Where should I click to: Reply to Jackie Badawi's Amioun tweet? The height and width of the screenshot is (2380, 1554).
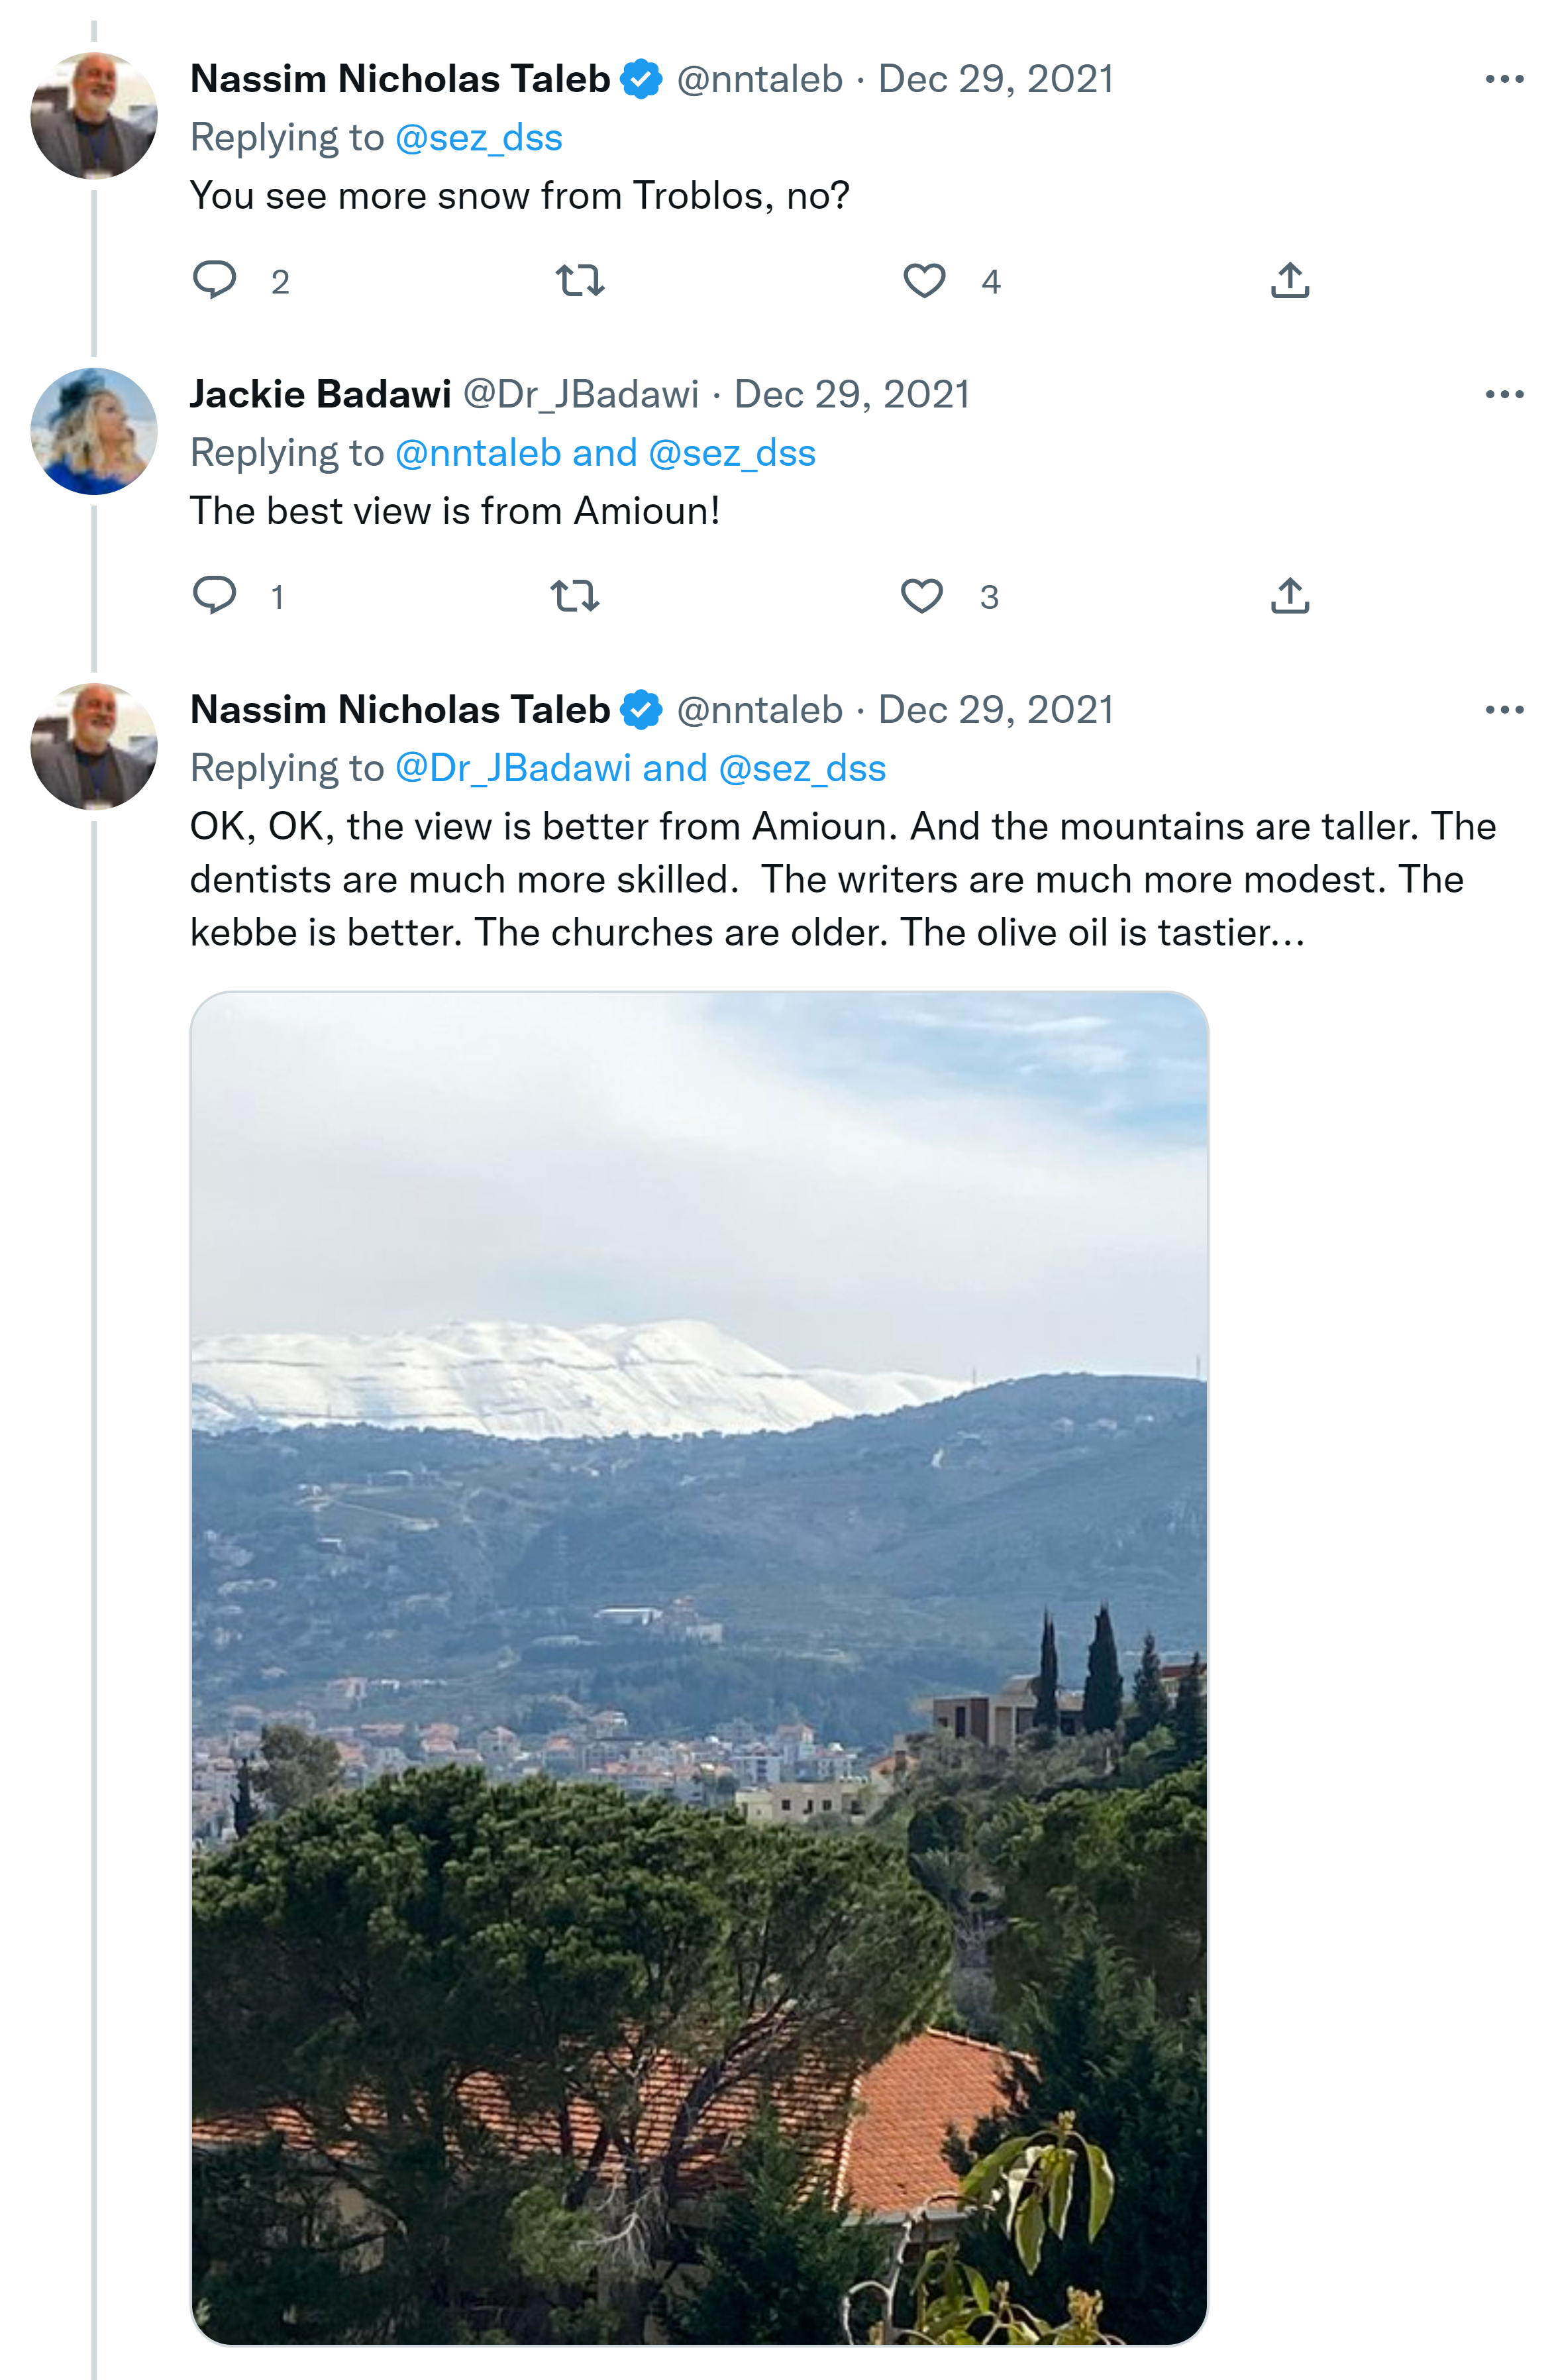click(214, 595)
